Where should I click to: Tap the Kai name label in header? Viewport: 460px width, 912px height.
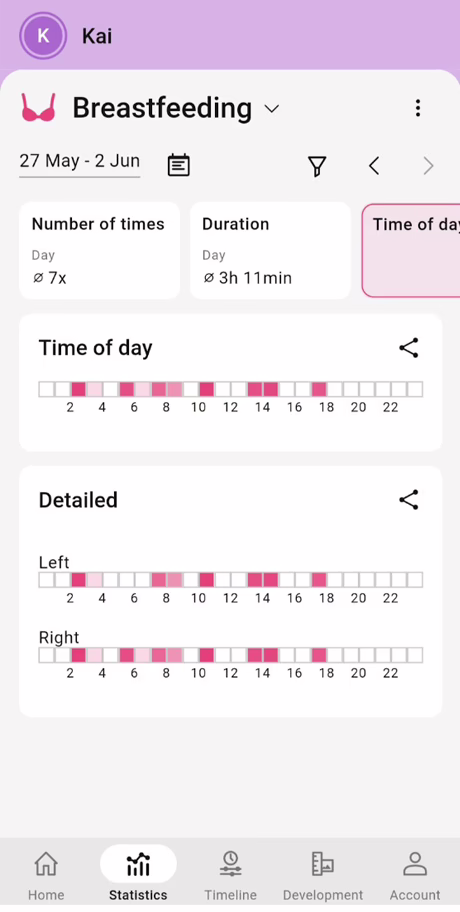[x=97, y=36]
